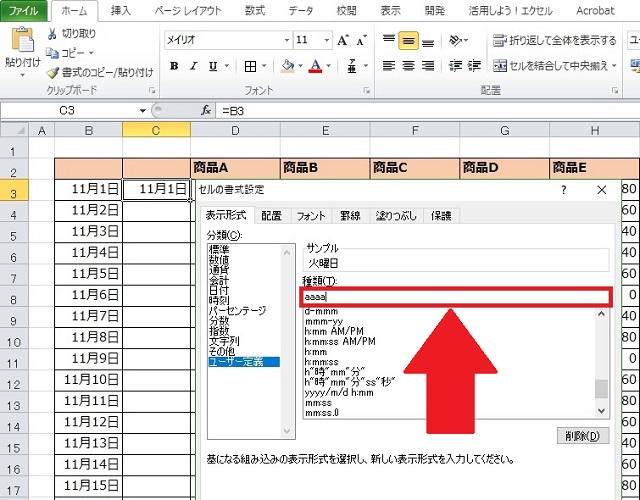
Task: Decrease cell indent
Action: coord(455,65)
